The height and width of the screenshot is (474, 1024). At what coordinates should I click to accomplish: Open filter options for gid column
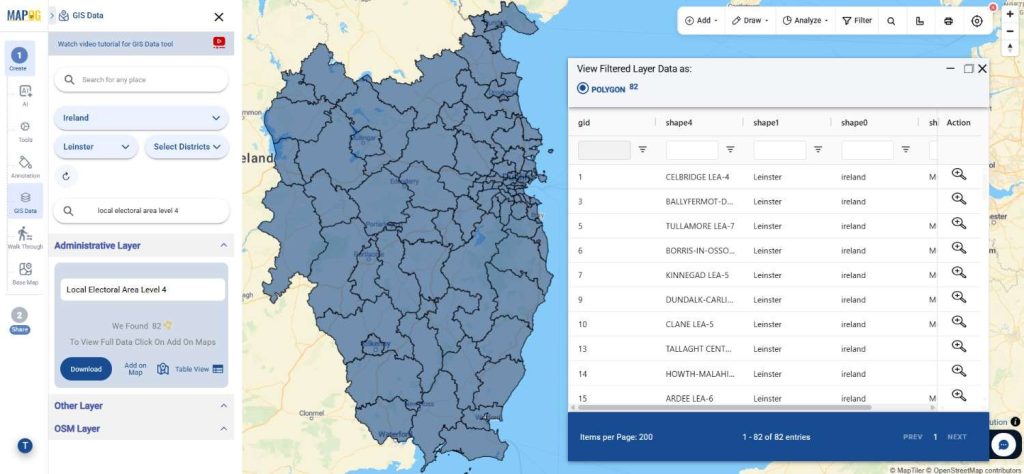(x=643, y=150)
